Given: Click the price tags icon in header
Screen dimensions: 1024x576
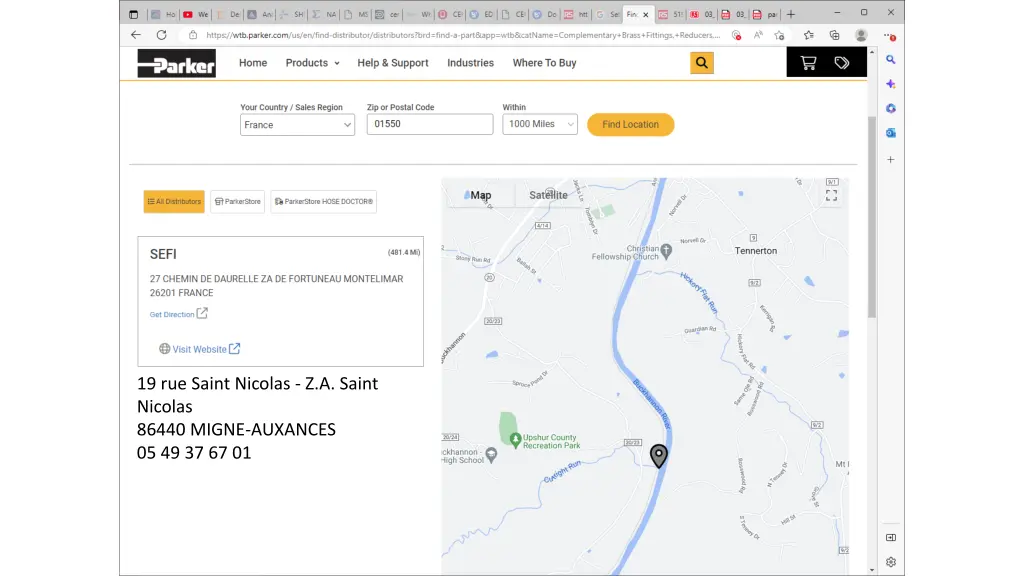Looking at the screenshot, I should (842, 63).
